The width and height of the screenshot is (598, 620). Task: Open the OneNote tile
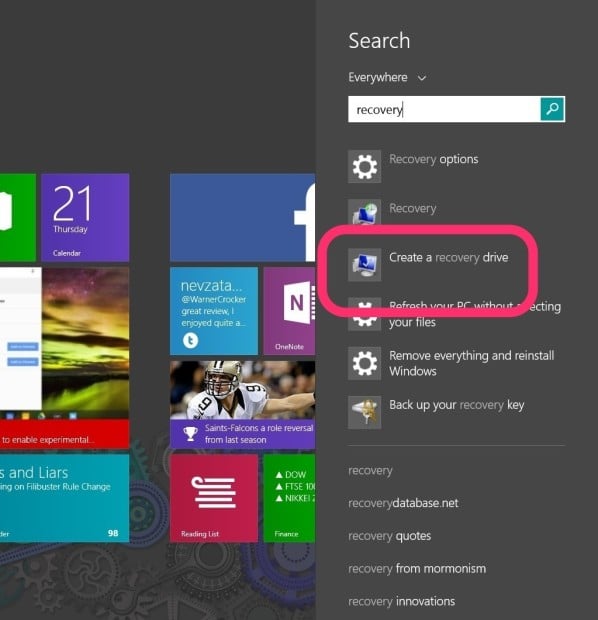(289, 311)
